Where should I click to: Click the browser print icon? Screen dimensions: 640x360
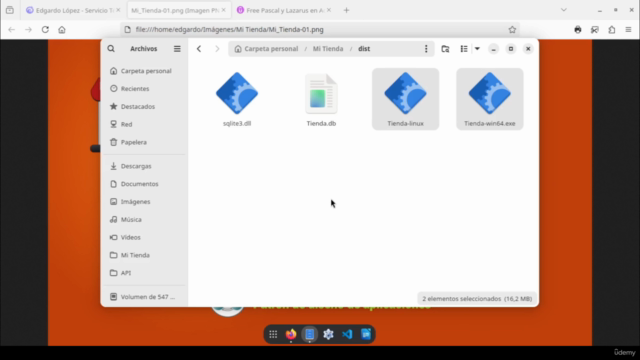pos(578,29)
